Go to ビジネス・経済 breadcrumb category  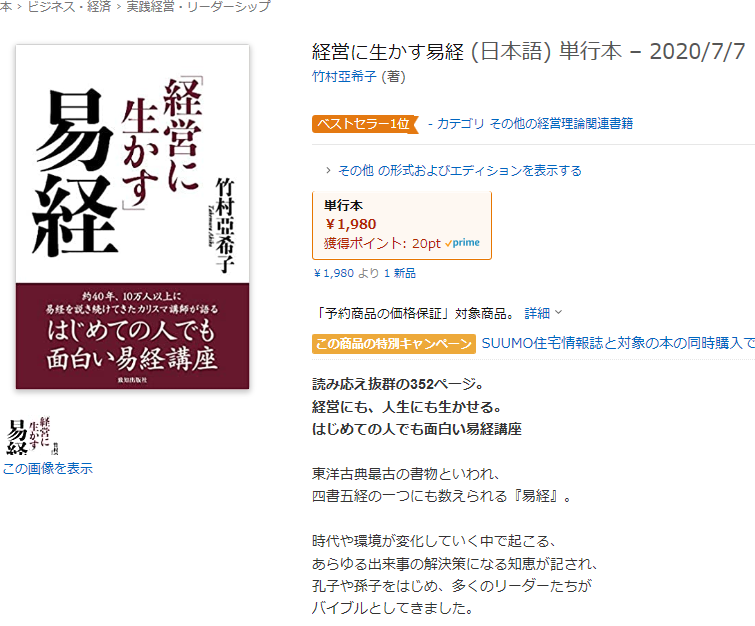tap(69, 7)
